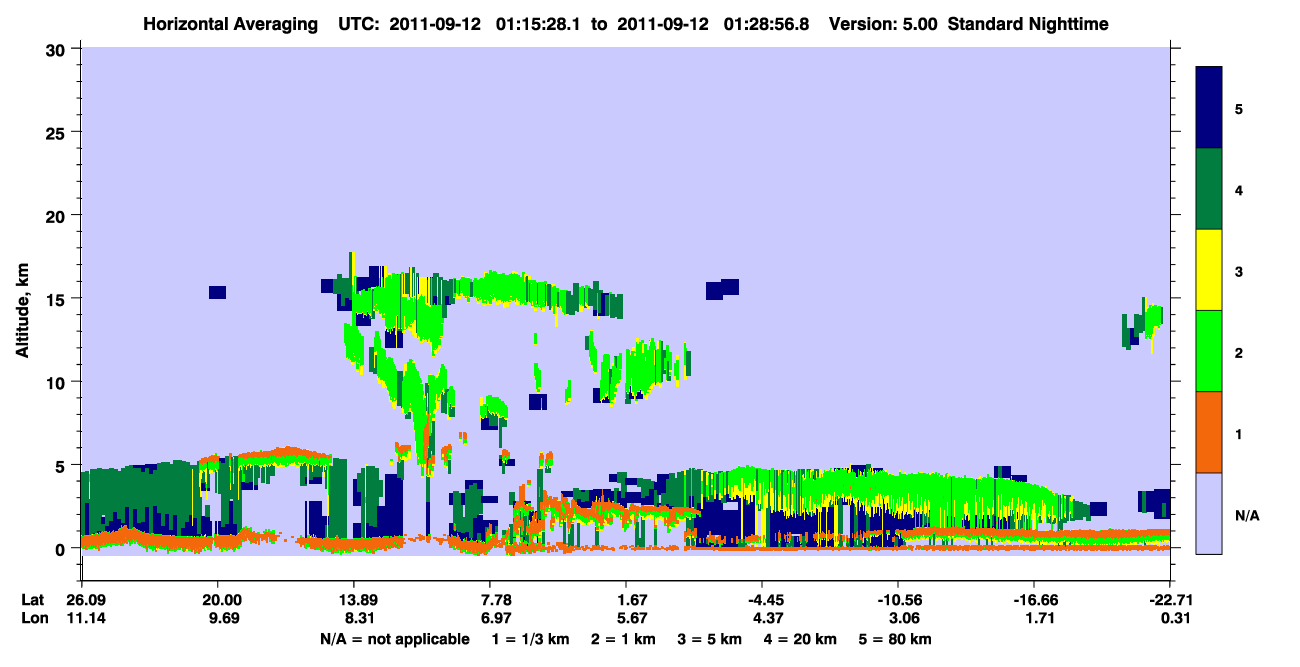Image resolution: width=1300 pixels, height=667 pixels.
Task: Click the bright green level 2 colorbar segment
Action: click(1209, 351)
